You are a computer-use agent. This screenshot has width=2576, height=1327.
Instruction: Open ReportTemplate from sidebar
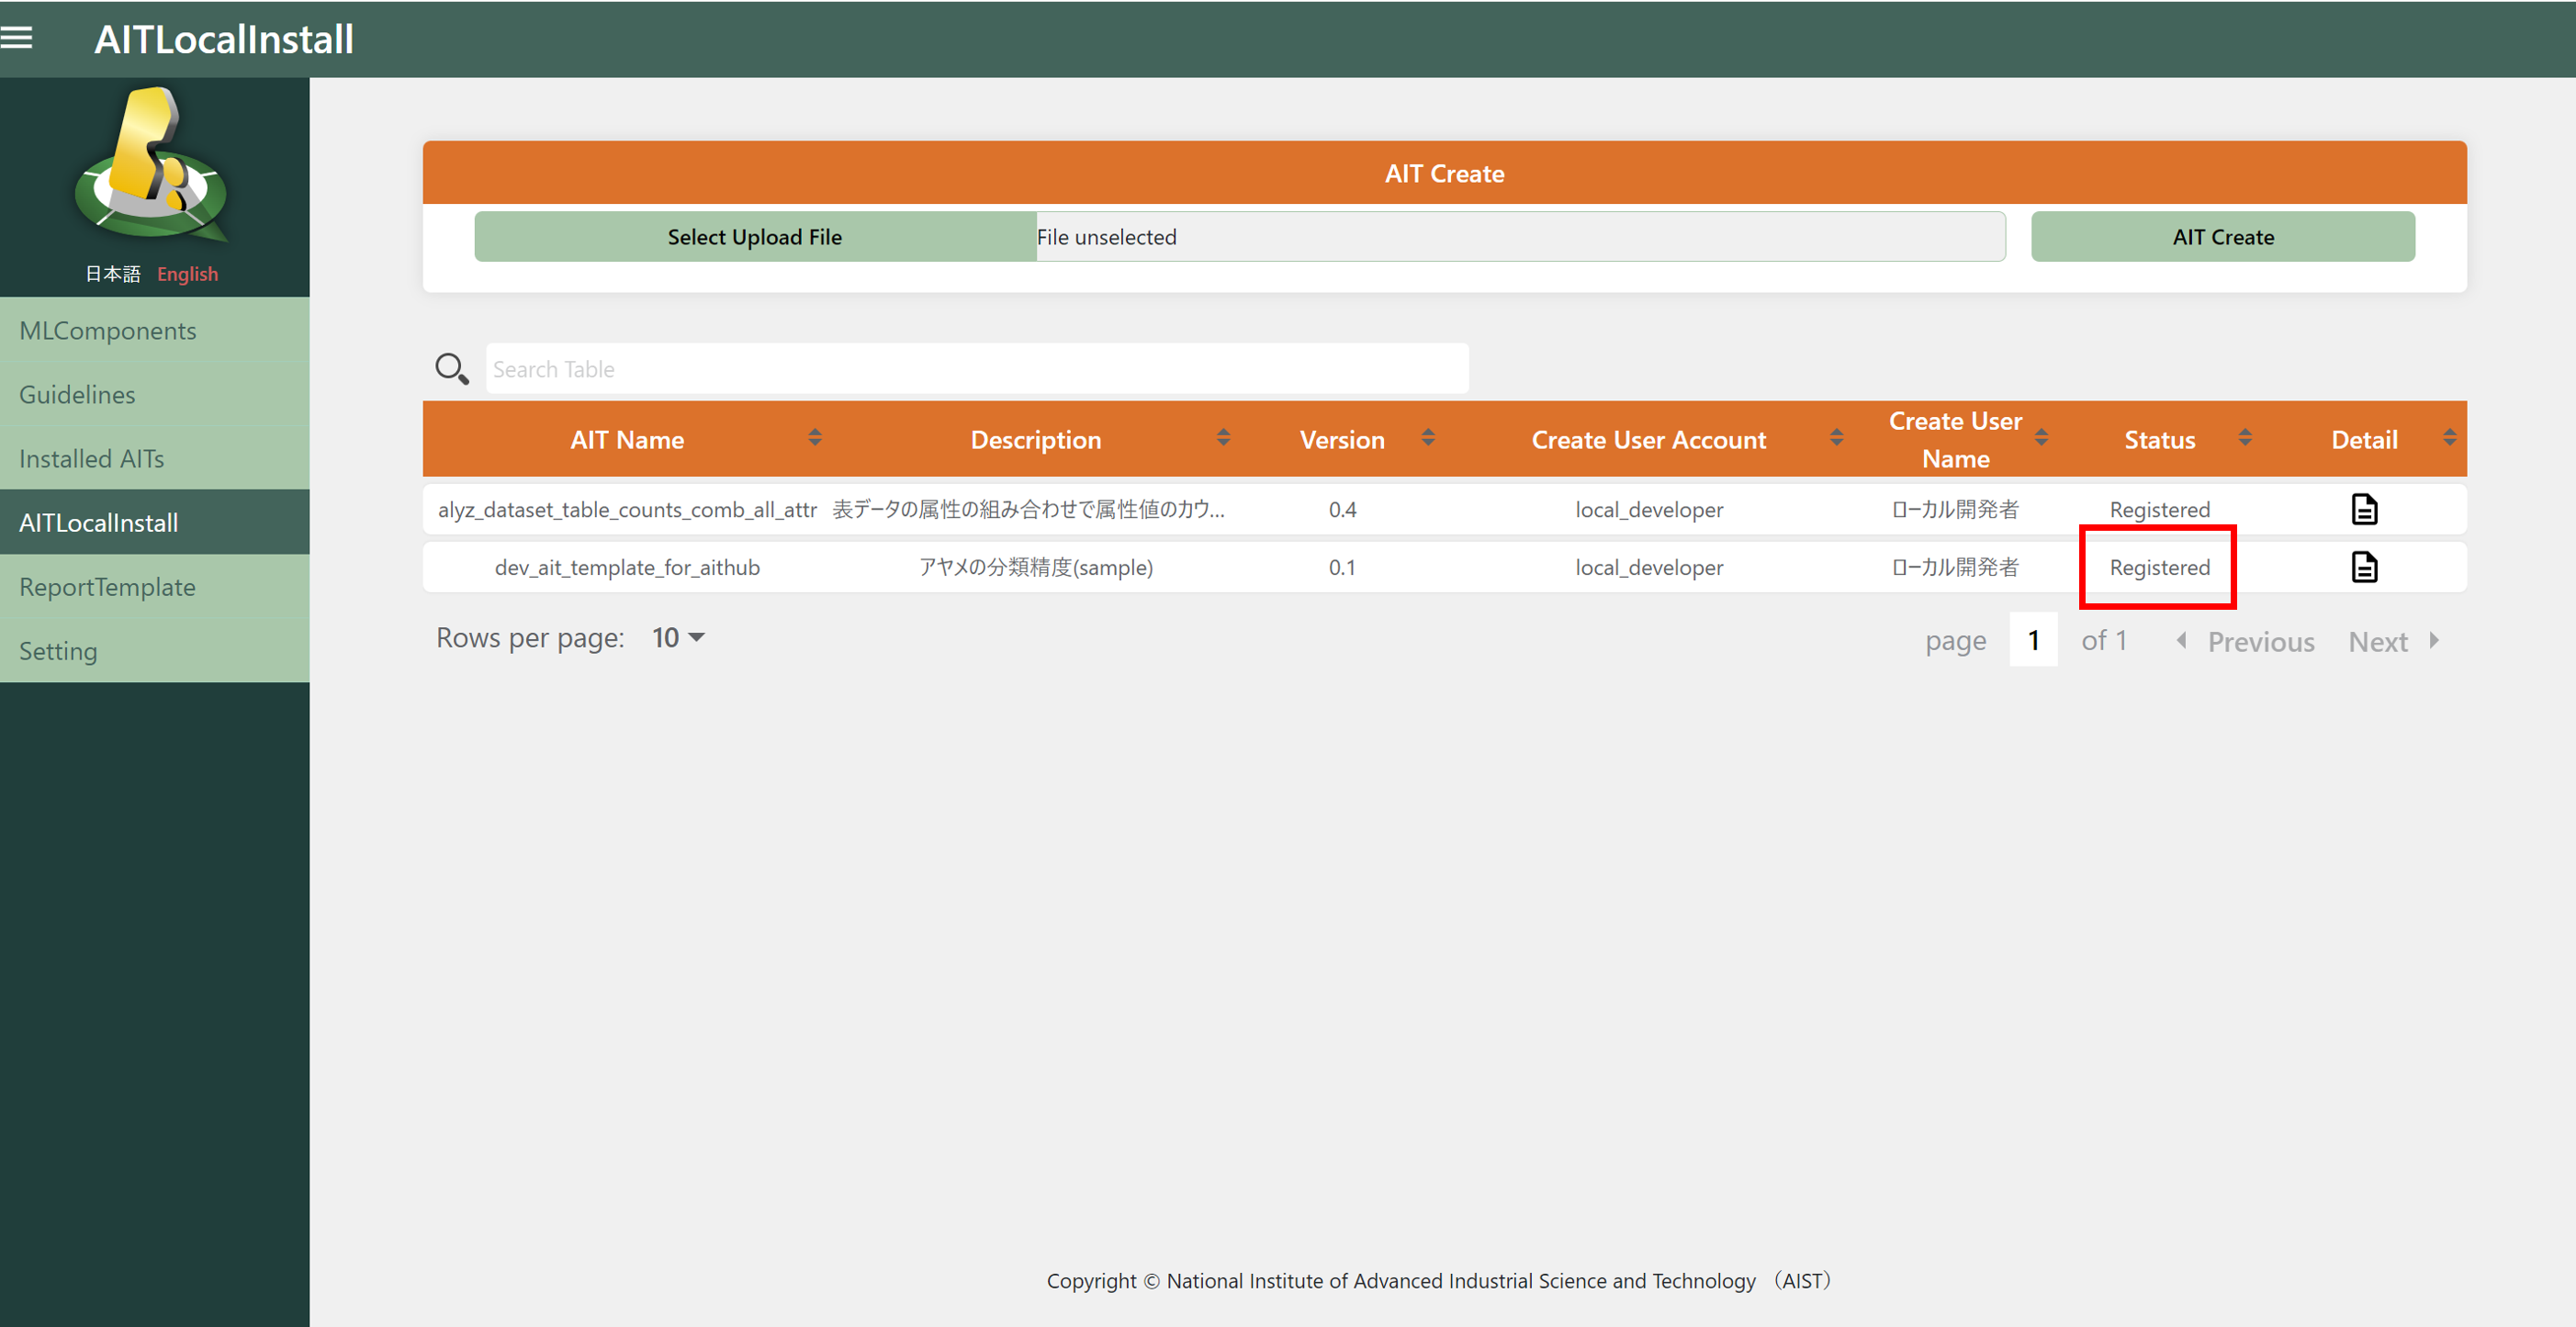(108, 587)
